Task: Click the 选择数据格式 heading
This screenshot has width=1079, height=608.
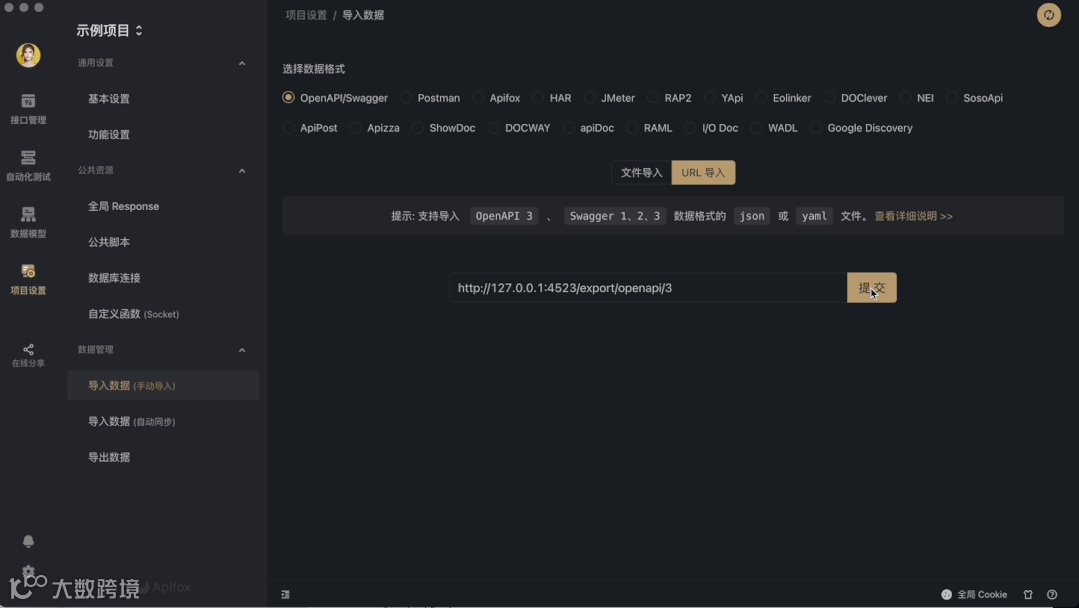Action: (314, 69)
